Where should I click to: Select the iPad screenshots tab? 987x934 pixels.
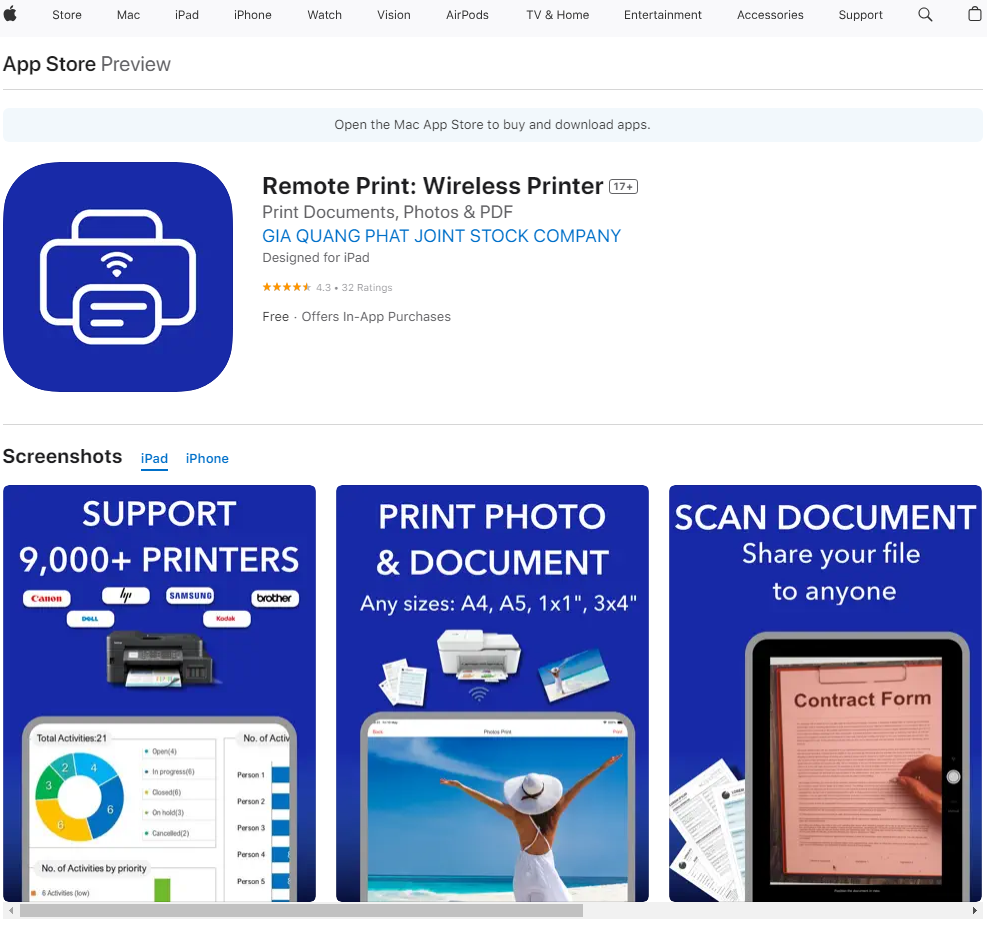click(x=154, y=458)
